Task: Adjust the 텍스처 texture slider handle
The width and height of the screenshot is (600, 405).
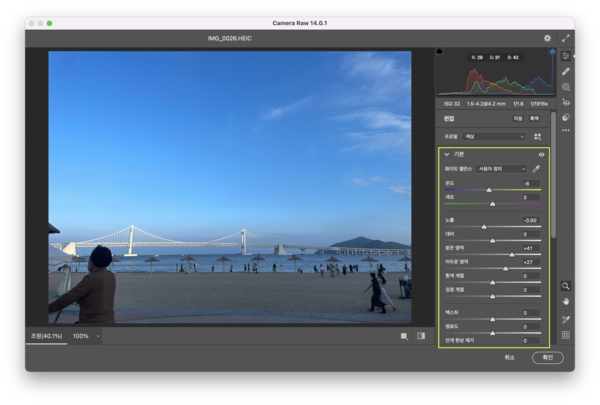Action: coord(492,319)
